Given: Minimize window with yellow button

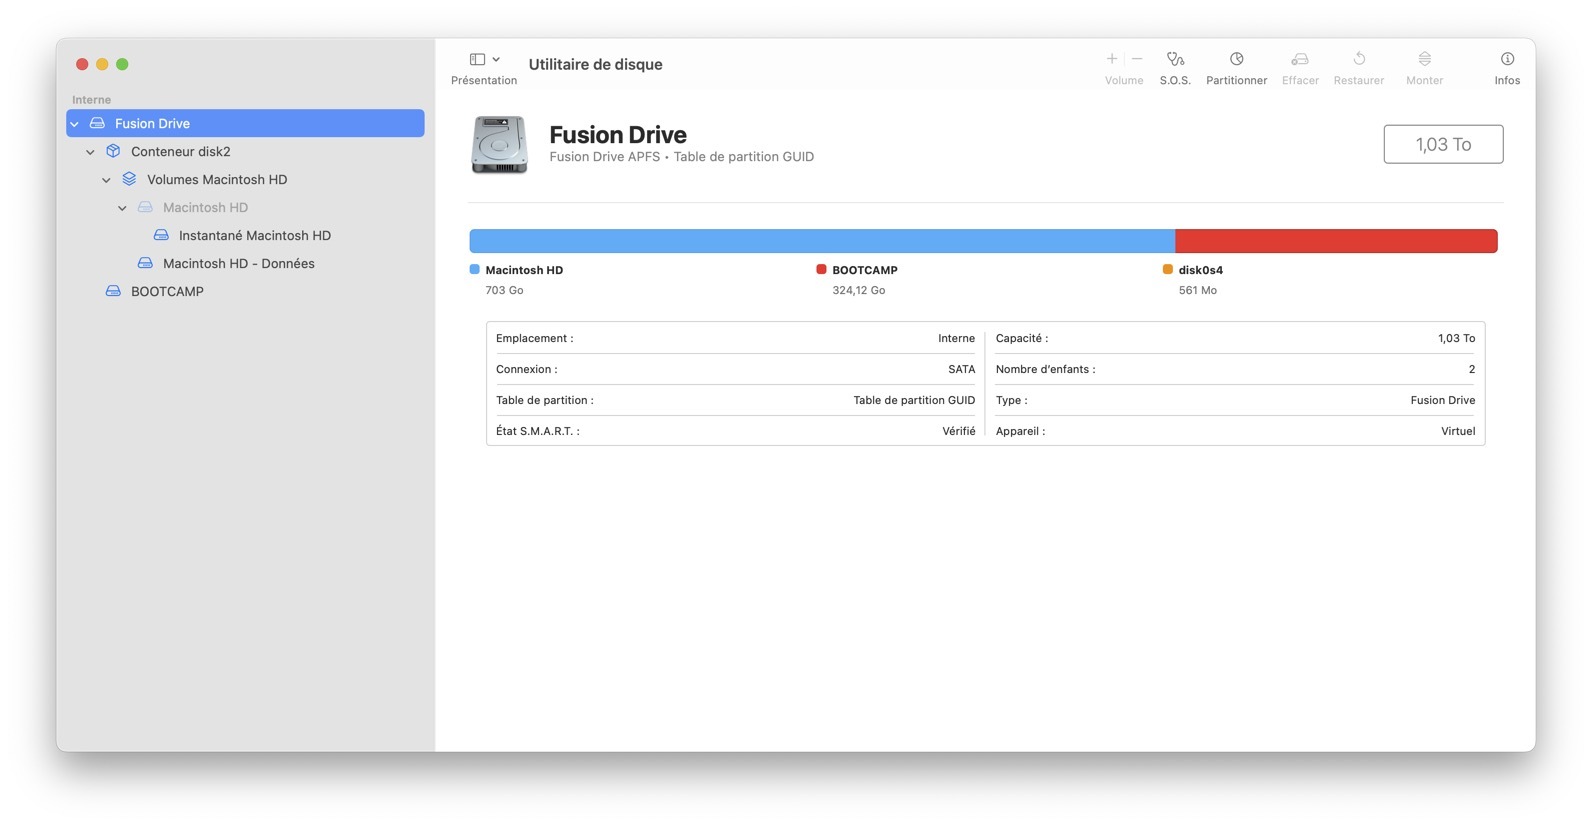Looking at the screenshot, I should [x=102, y=64].
